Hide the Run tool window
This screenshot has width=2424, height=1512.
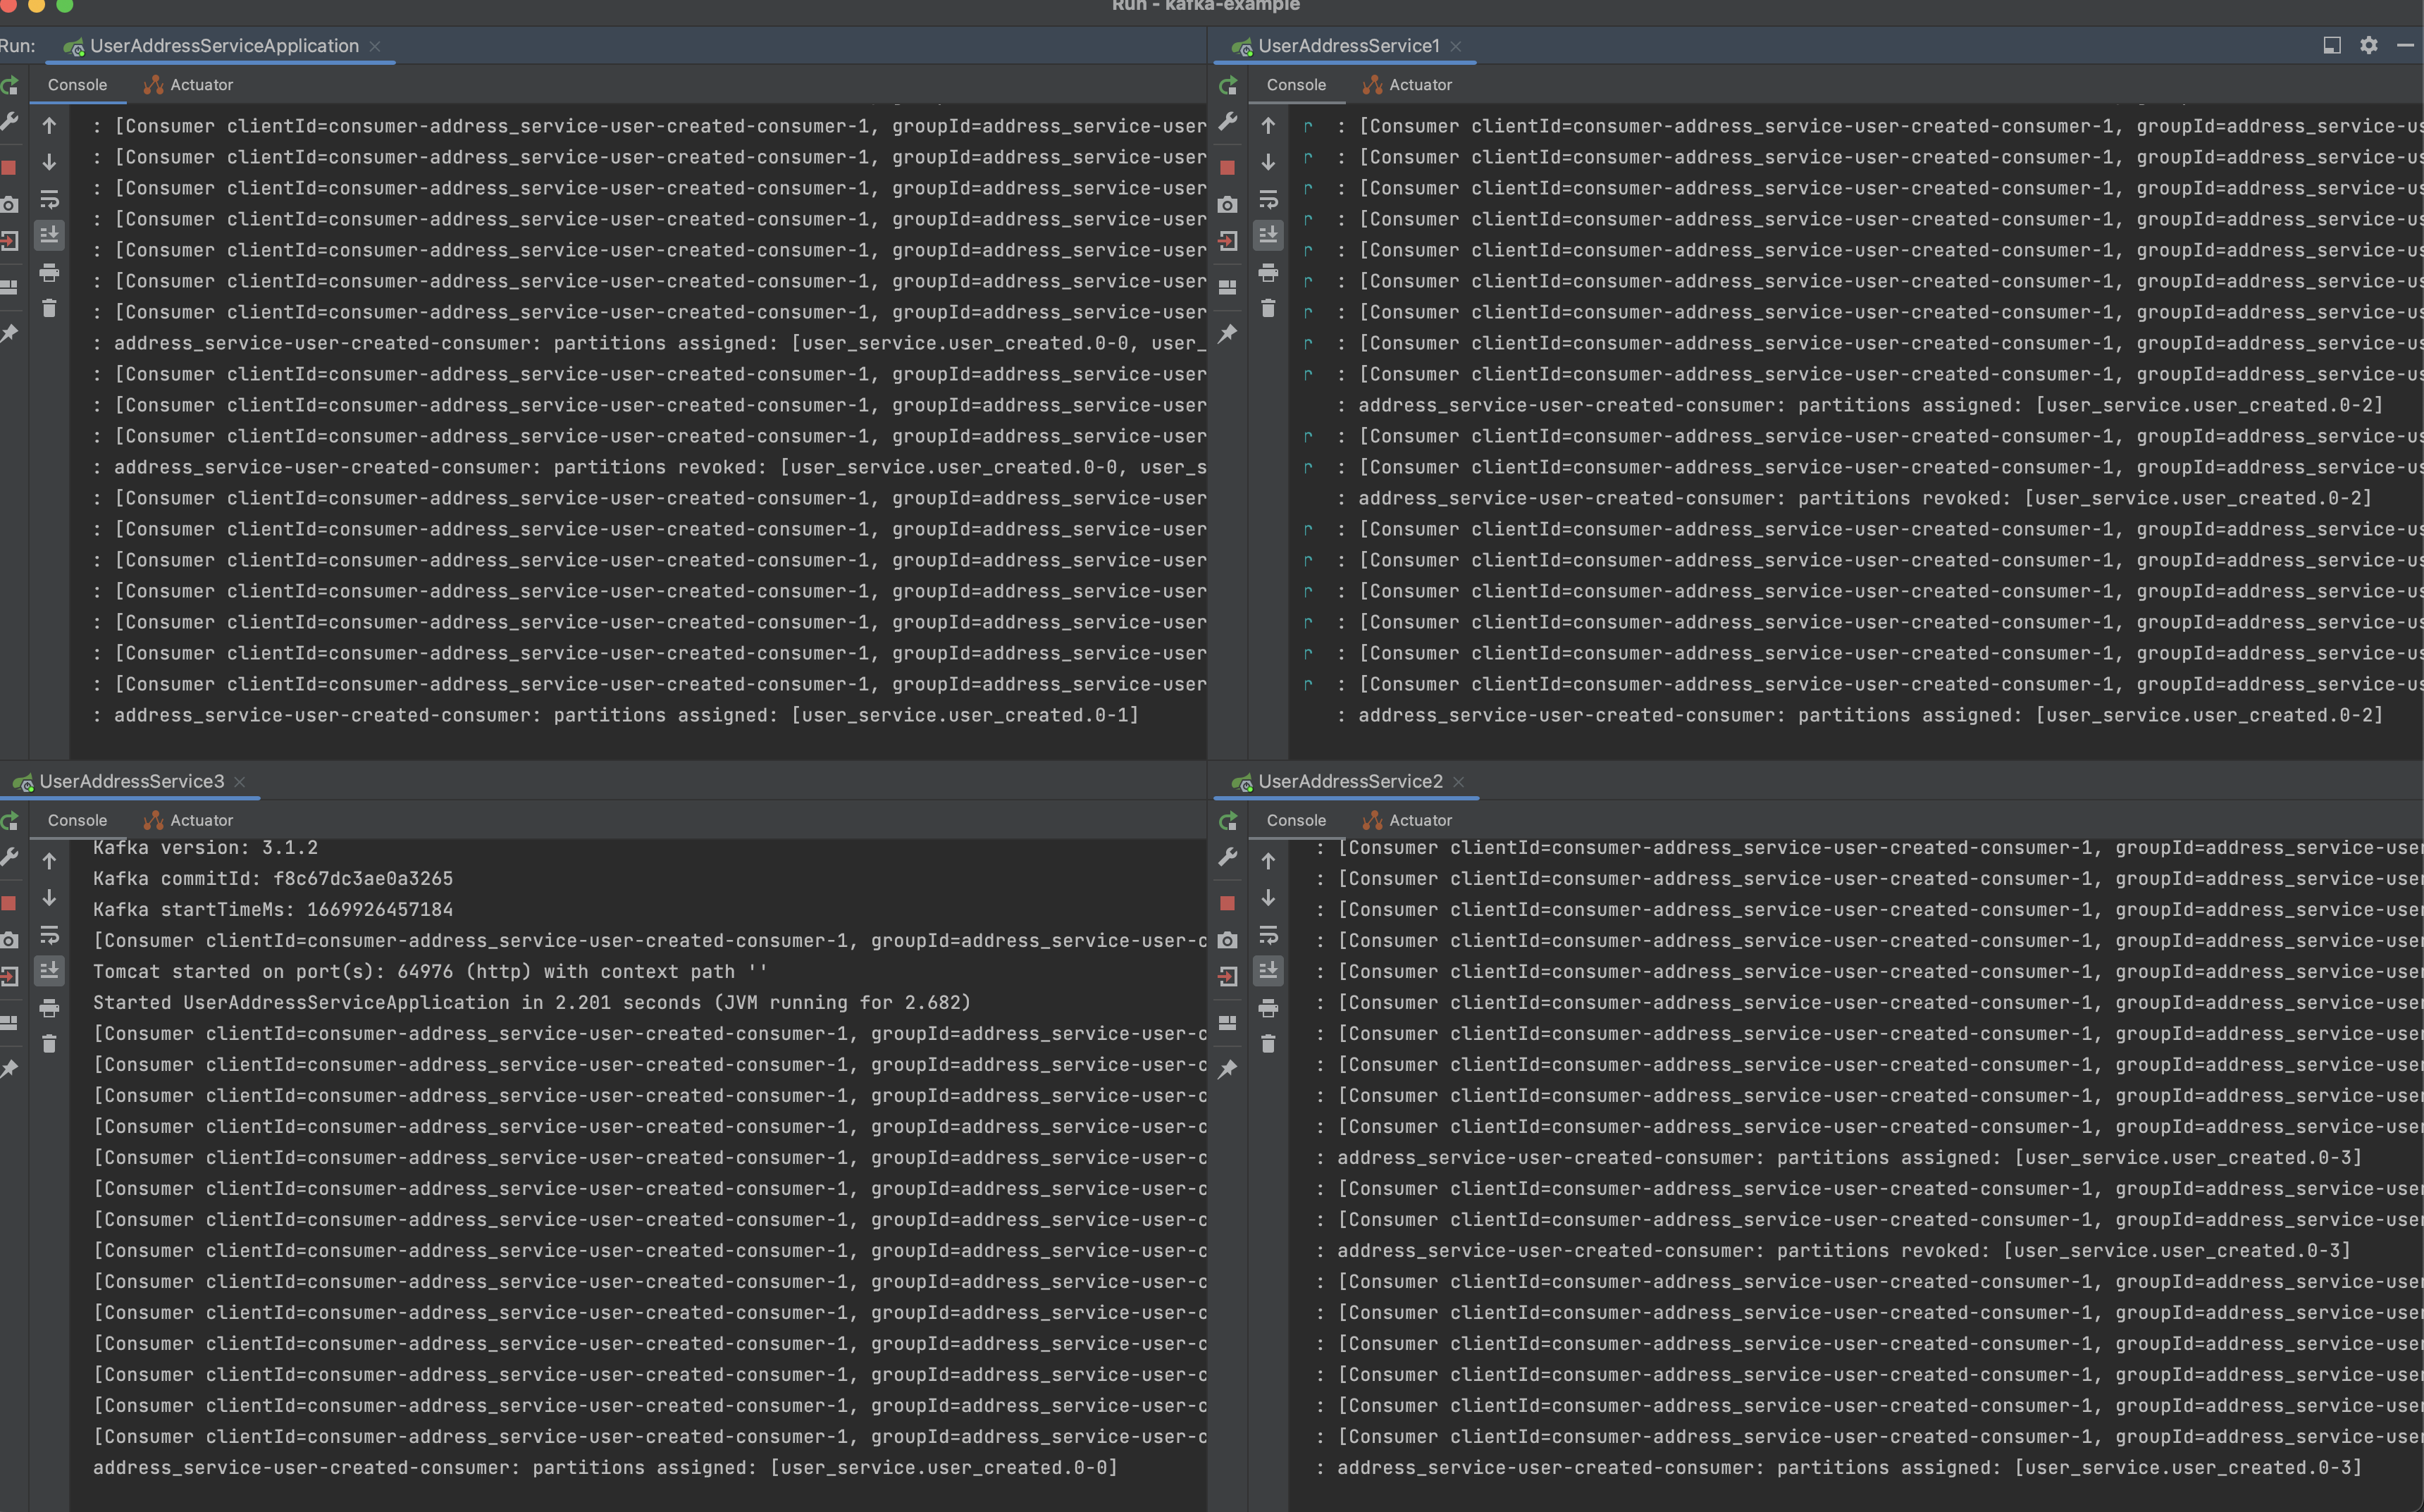(2405, 45)
